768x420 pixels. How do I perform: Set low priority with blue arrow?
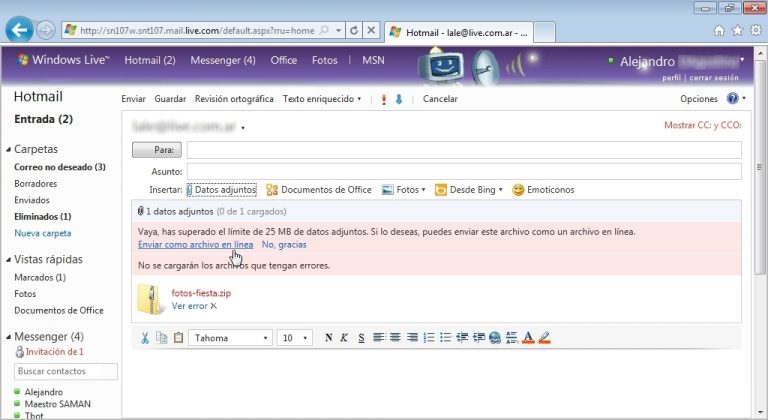pos(399,99)
